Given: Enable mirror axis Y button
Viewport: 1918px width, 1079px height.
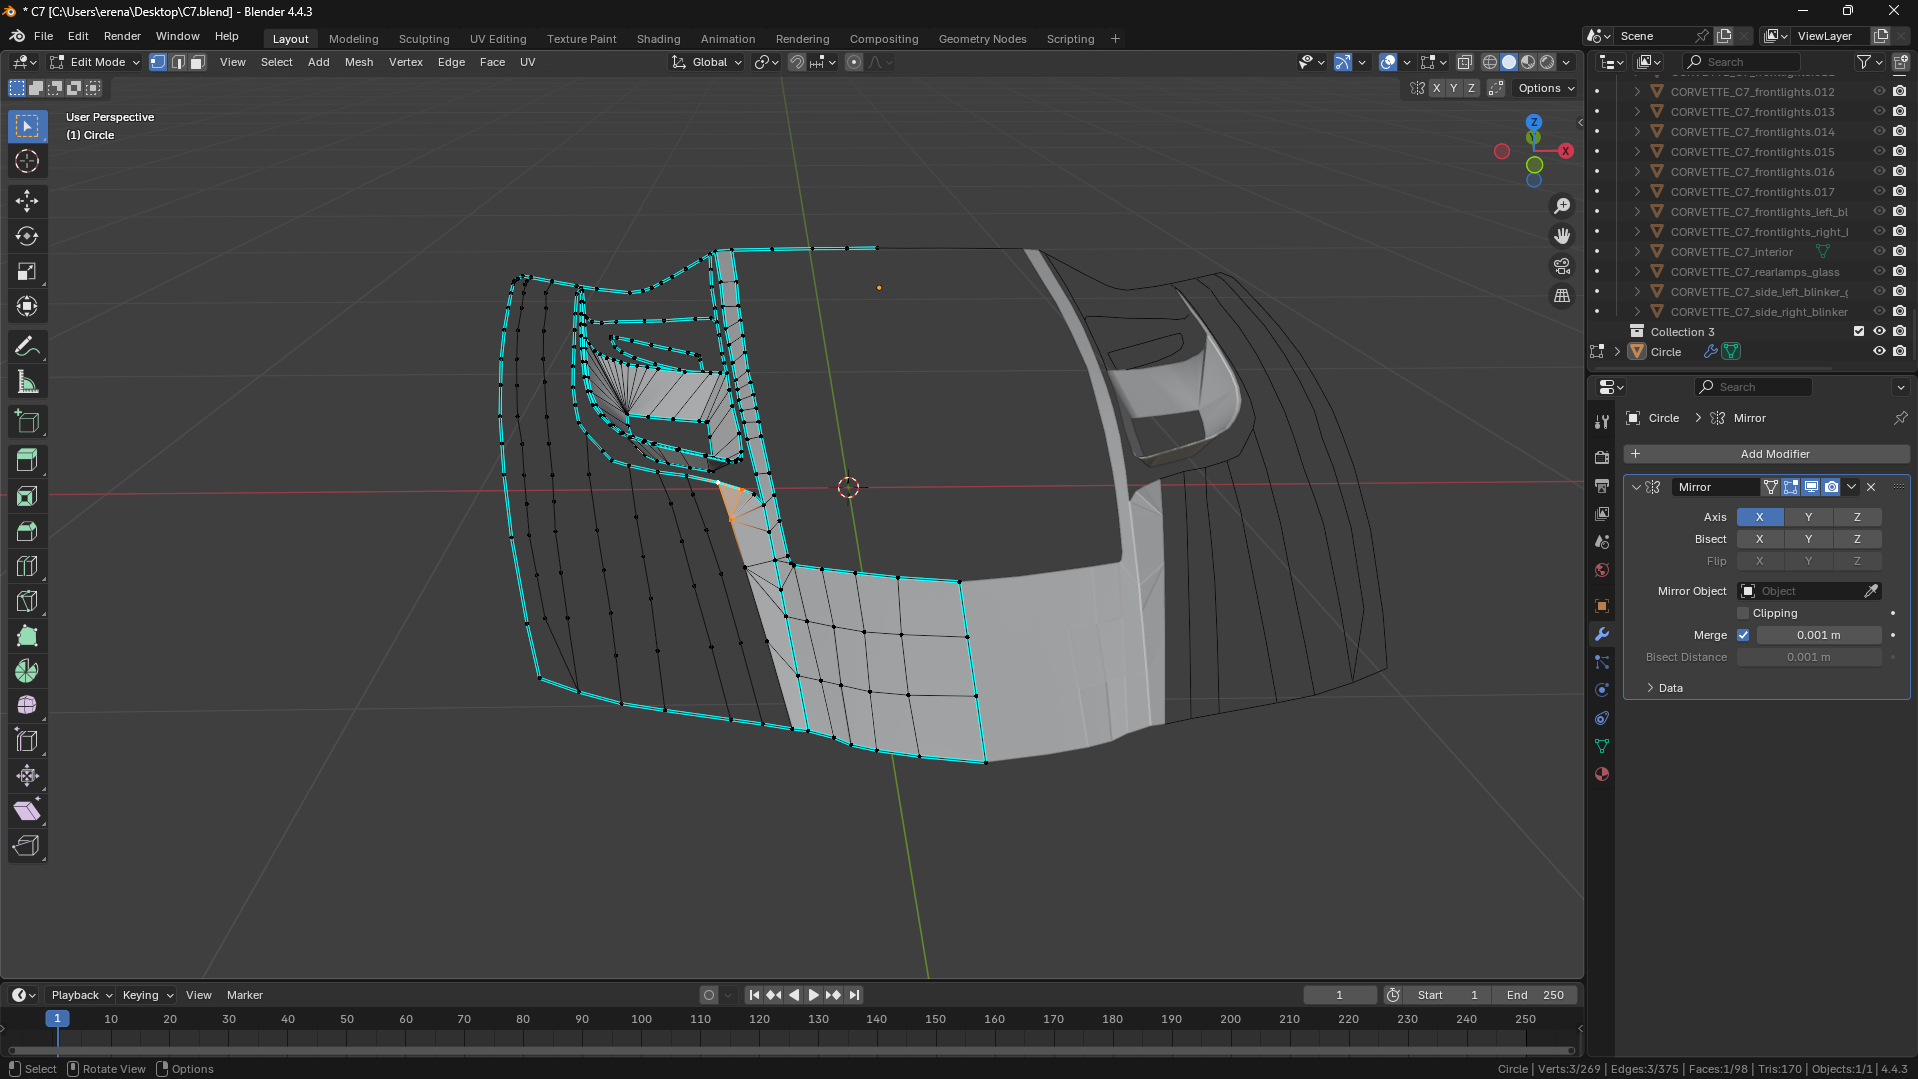Looking at the screenshot, I should tap(1808, 517).
